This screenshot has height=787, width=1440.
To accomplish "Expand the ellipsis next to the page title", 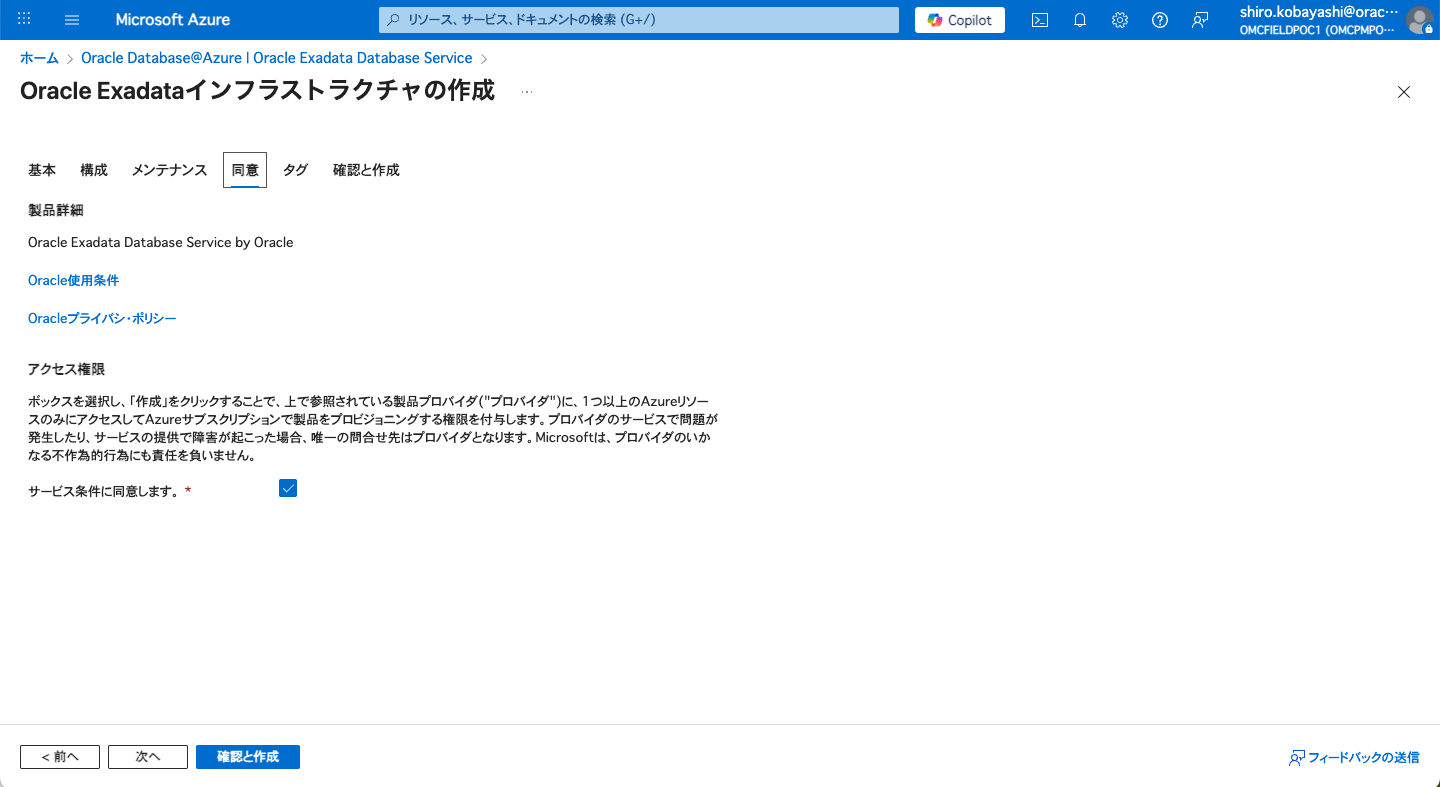I will tap(527, 91).
